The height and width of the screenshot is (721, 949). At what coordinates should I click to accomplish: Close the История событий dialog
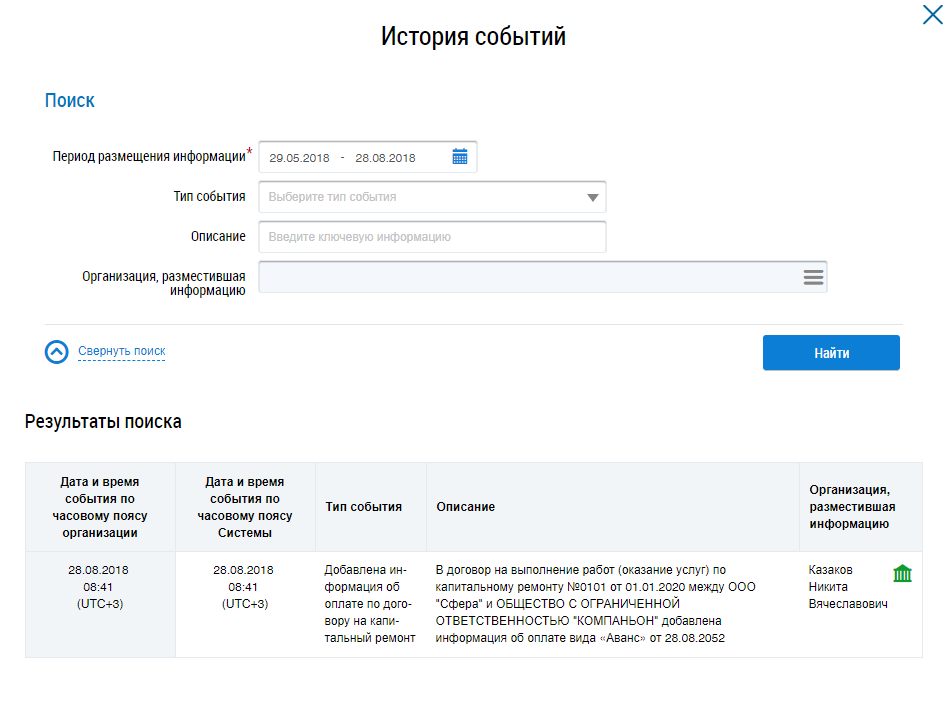point(931,14)
